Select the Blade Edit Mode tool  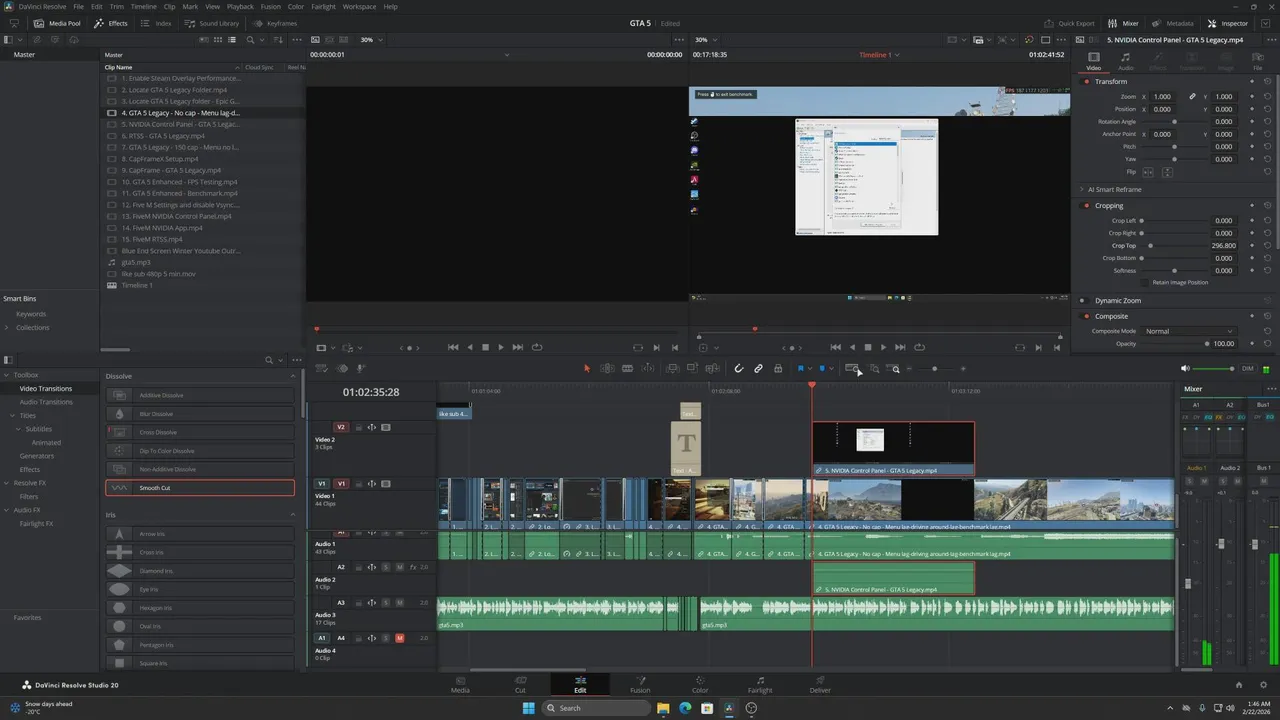[627, 369]
